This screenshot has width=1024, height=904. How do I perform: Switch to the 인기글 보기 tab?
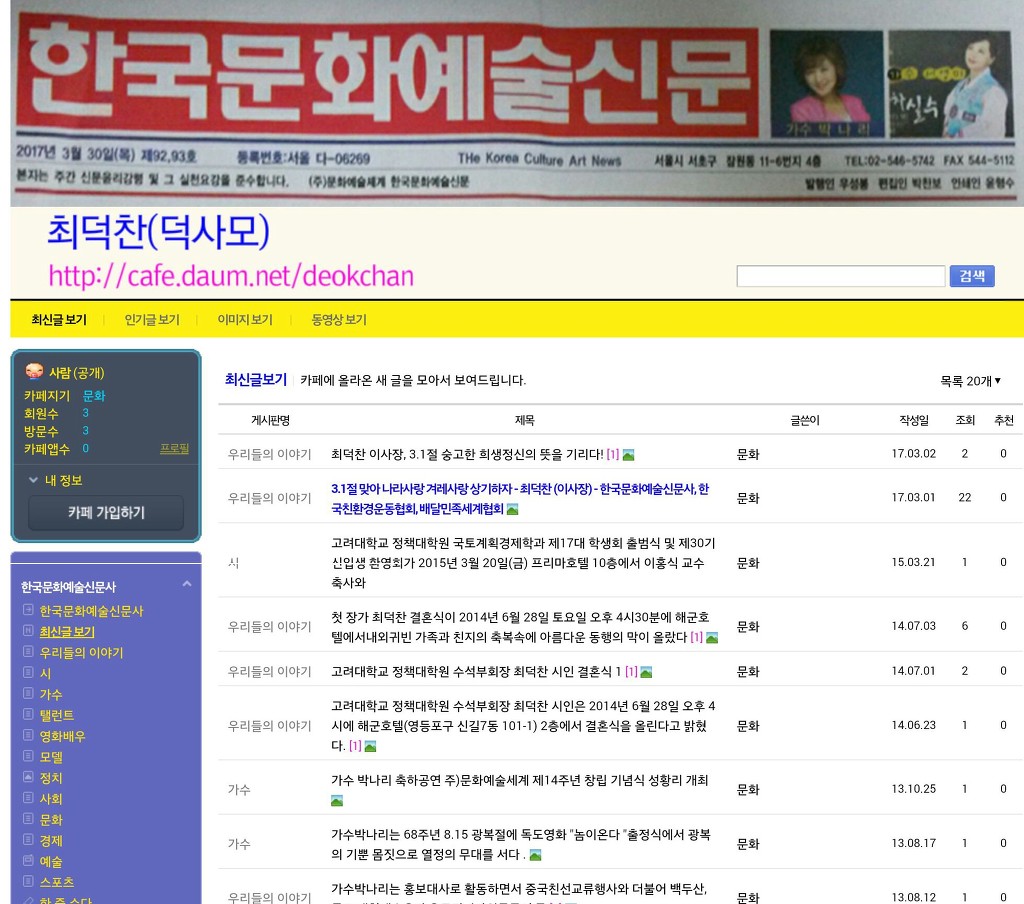152,320
